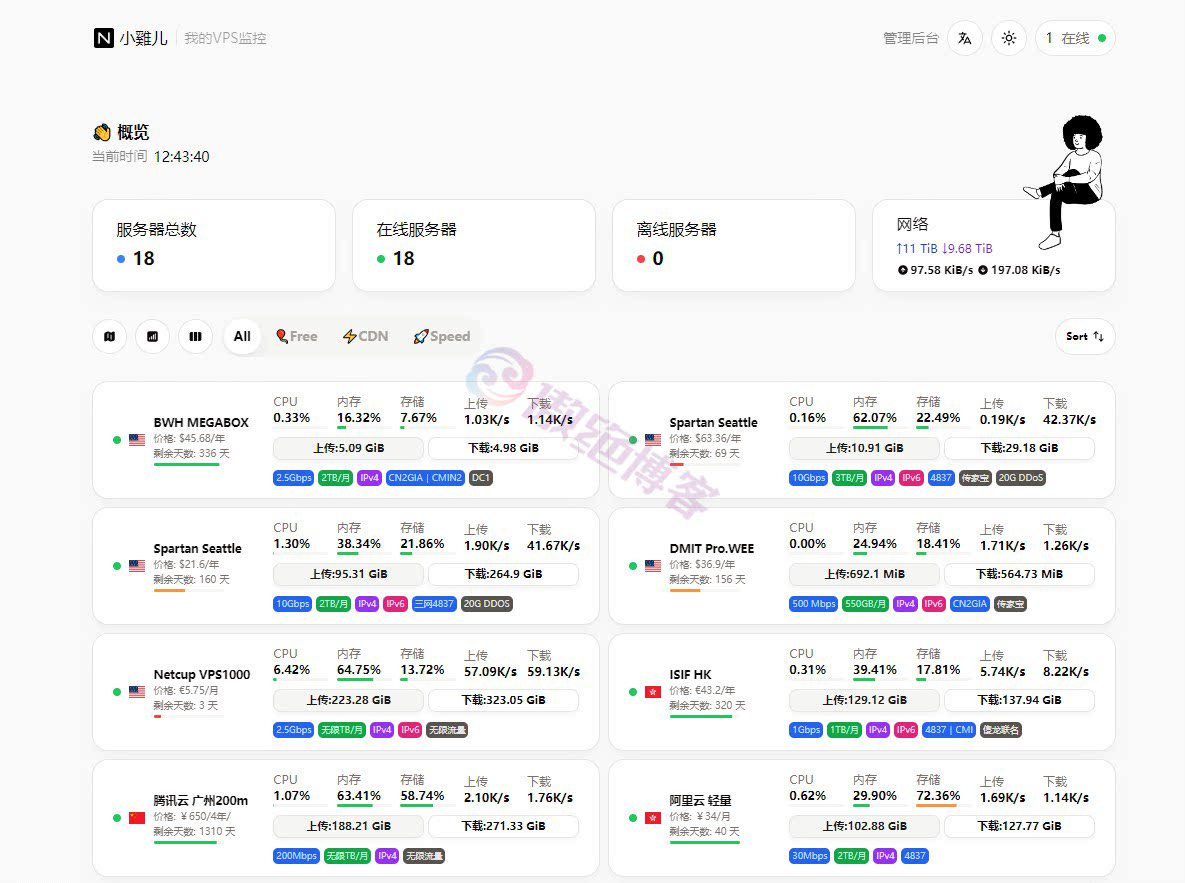This screenshot has height=883, width=1185.
Task: Select the map view icon
Action: (109, 337)
